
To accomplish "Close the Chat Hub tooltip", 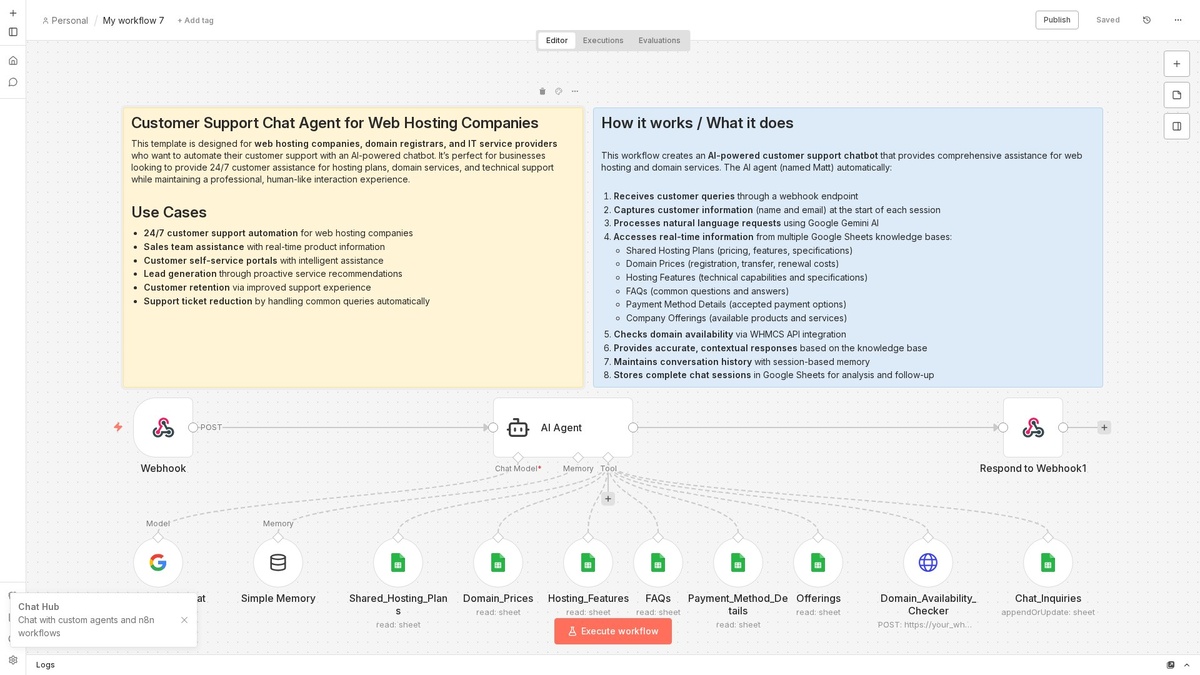I will point(184,620).
